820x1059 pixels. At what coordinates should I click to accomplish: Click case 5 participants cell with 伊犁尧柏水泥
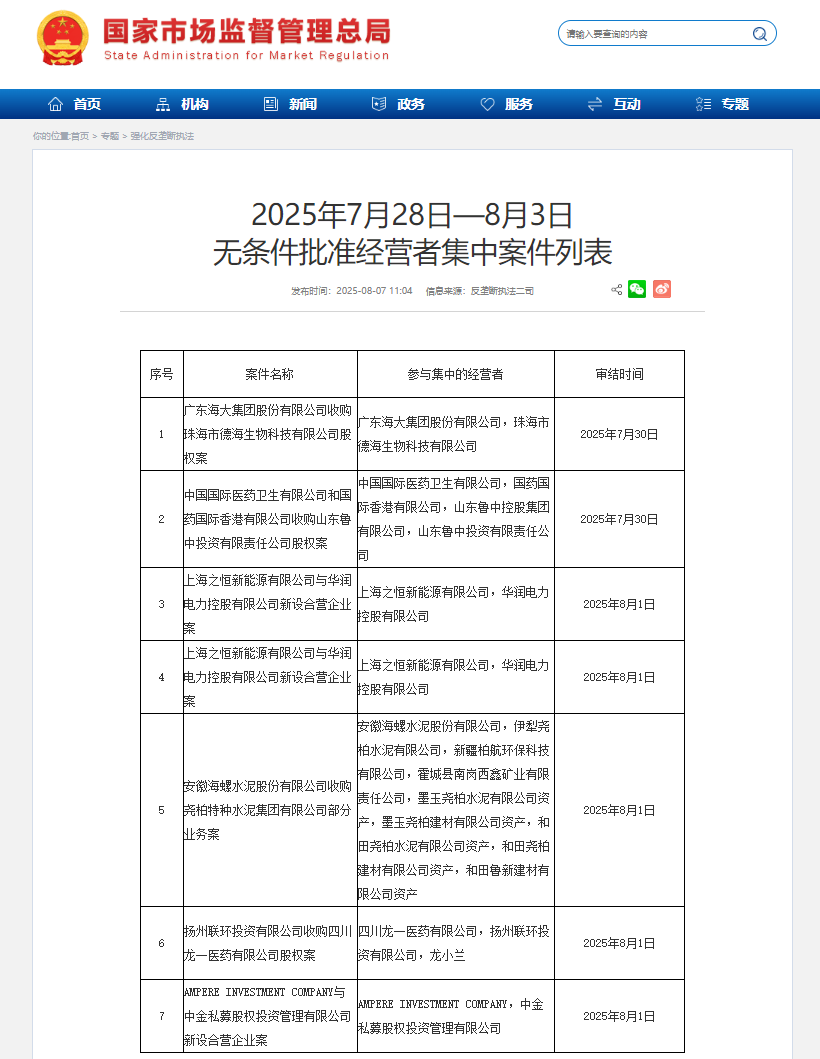pyautogui.click(x=454, y=810)
